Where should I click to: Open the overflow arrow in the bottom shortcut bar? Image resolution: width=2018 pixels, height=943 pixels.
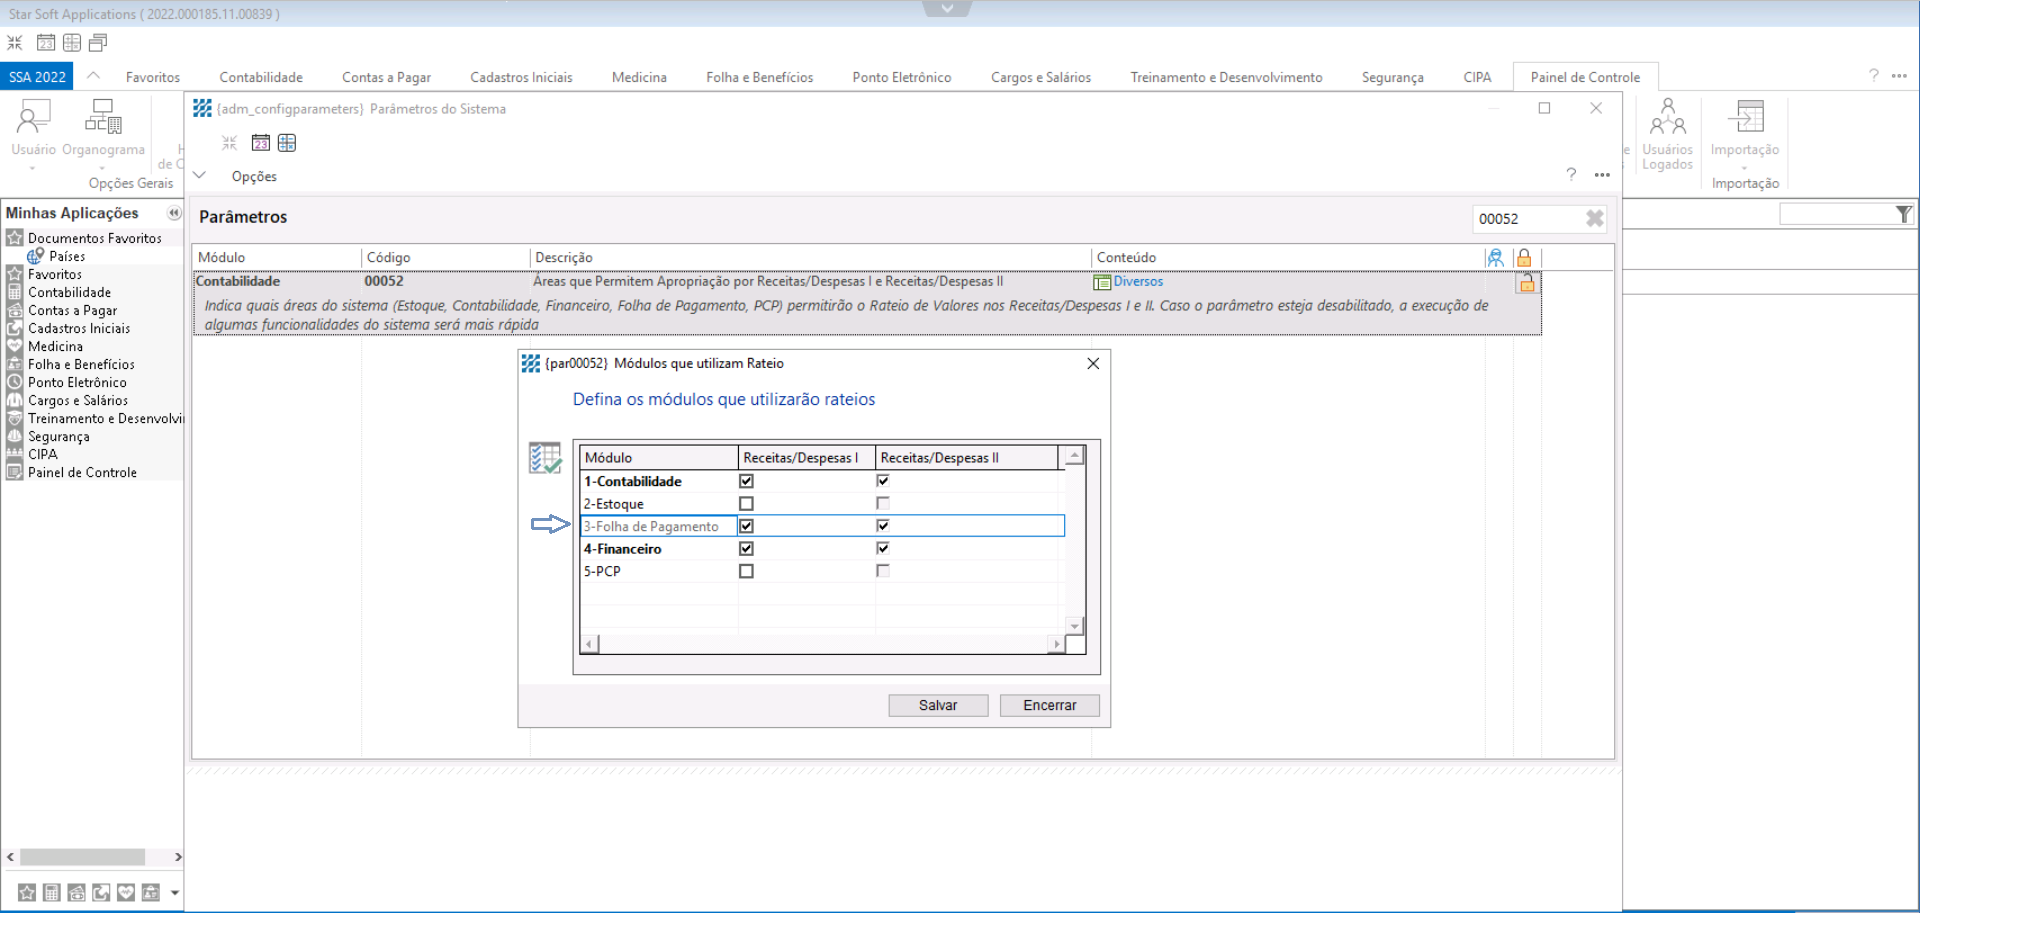(175, 893)
